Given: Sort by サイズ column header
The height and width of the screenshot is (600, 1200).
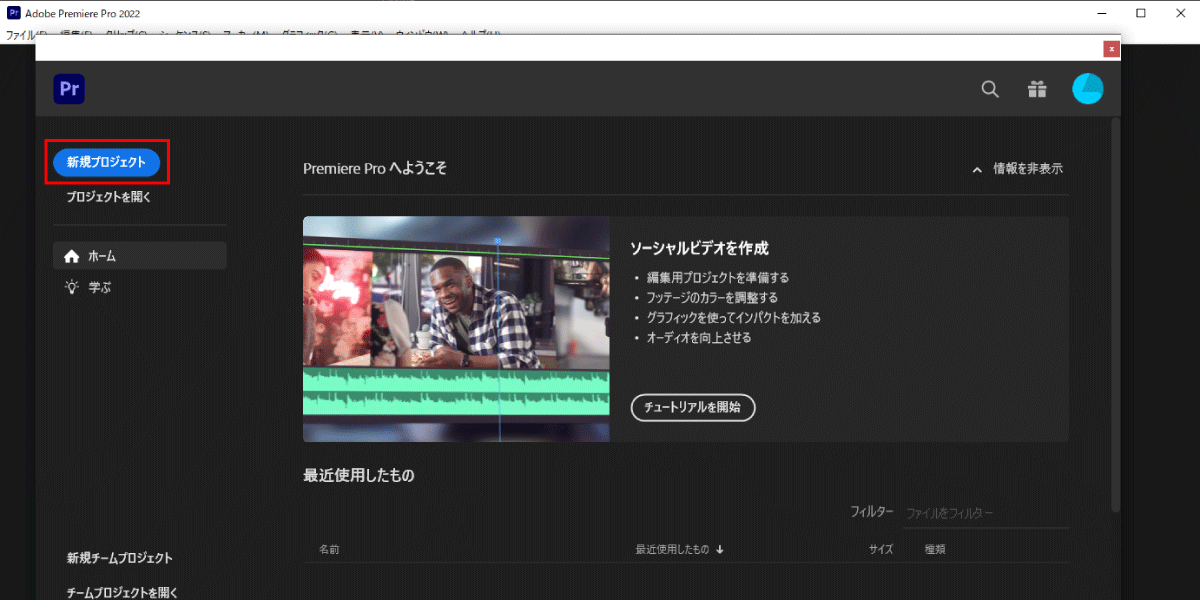Looking at the screenshot, I should click(x=881, y=549).
